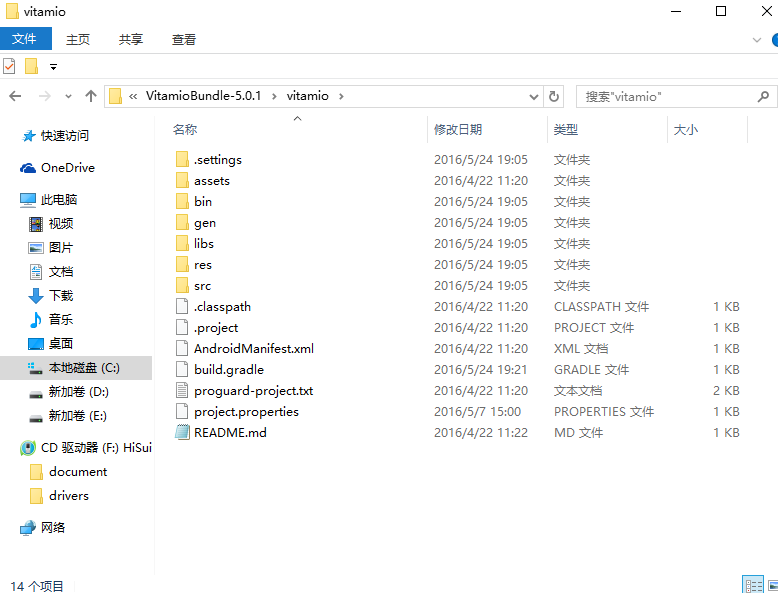Open the 视频 library icon

36,224
